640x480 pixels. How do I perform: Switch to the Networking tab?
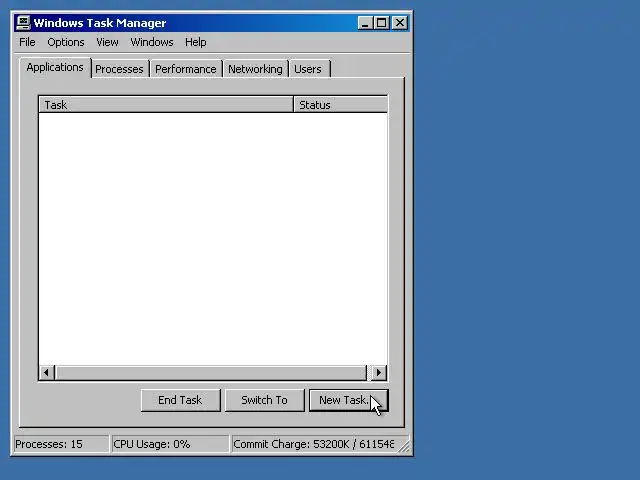[255, 69]
